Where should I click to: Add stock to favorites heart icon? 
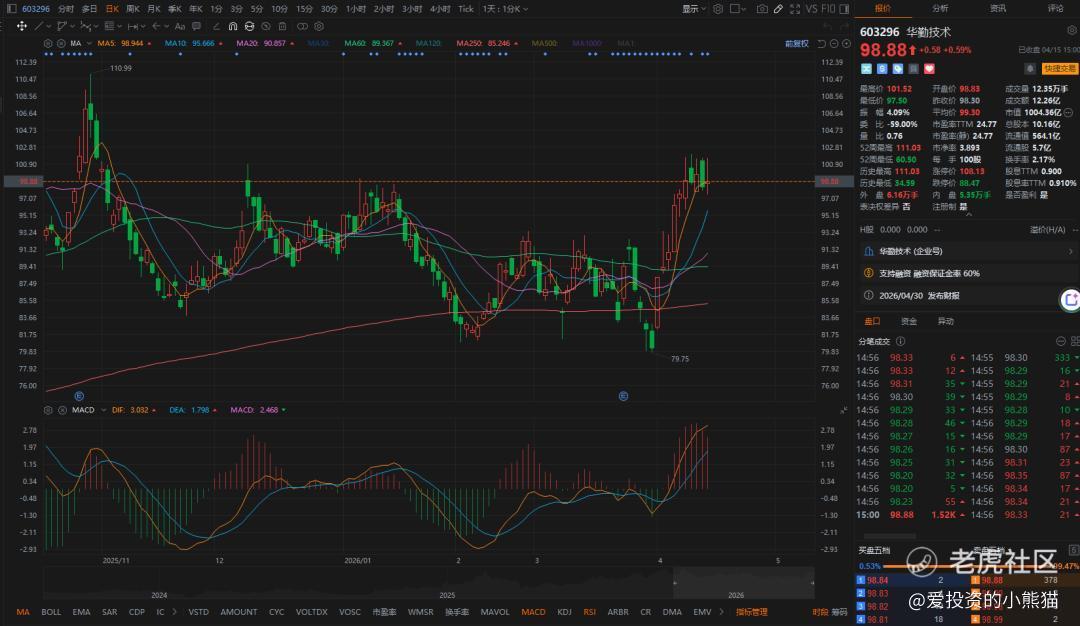[929, 69]
